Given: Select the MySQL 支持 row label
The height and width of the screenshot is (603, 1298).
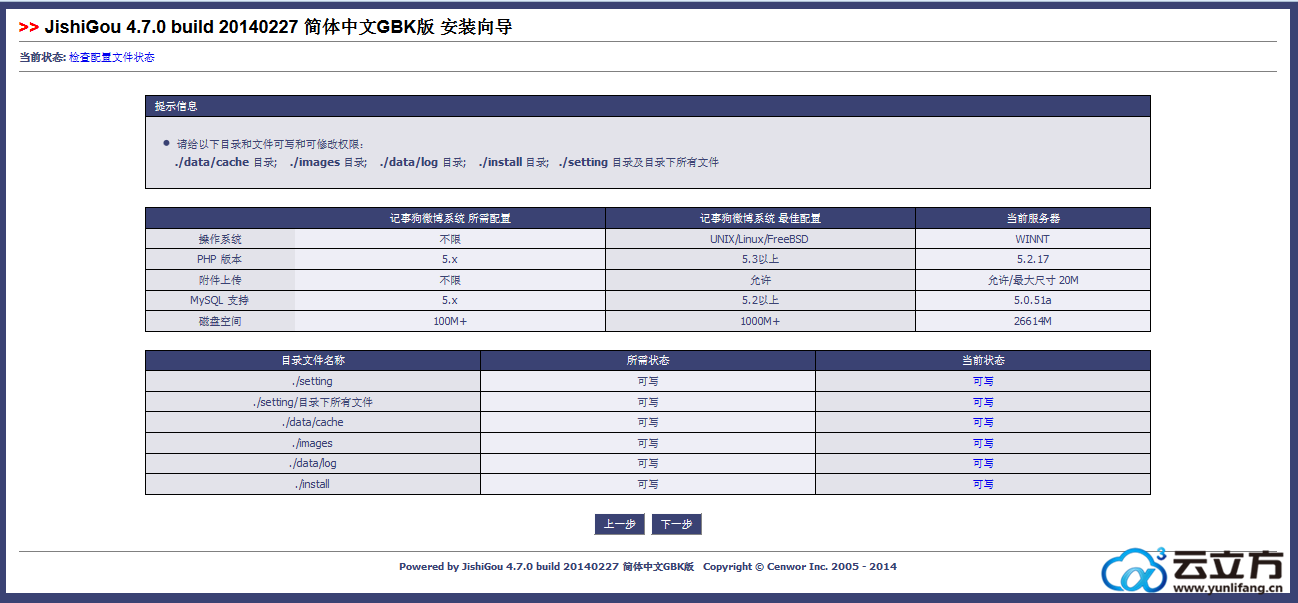Looking at the screenshot, I should pos(220,300).
